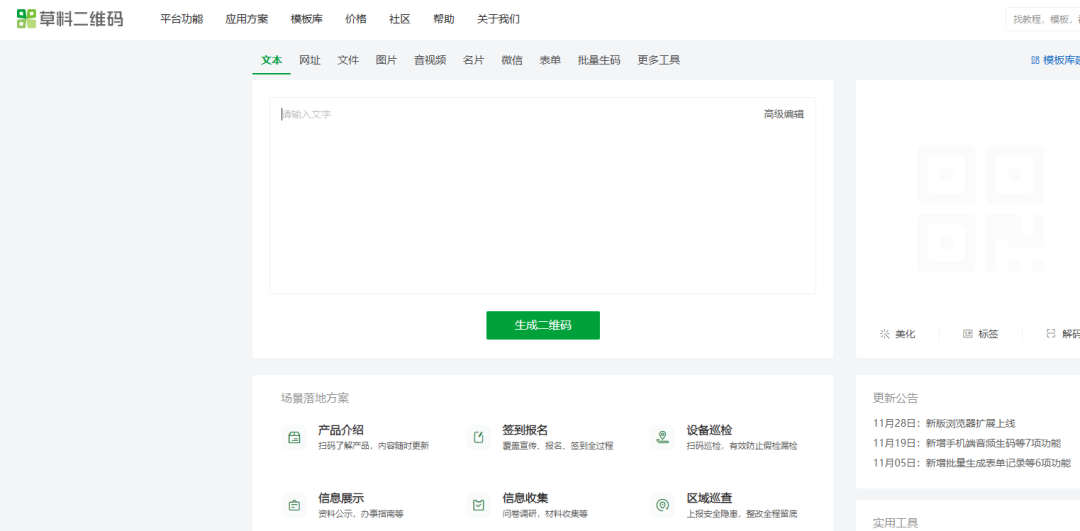The height and width of the screenshot is (531, 1080).
Task: Click the 设备巡检 icon
Action: (x=662, y=437)
